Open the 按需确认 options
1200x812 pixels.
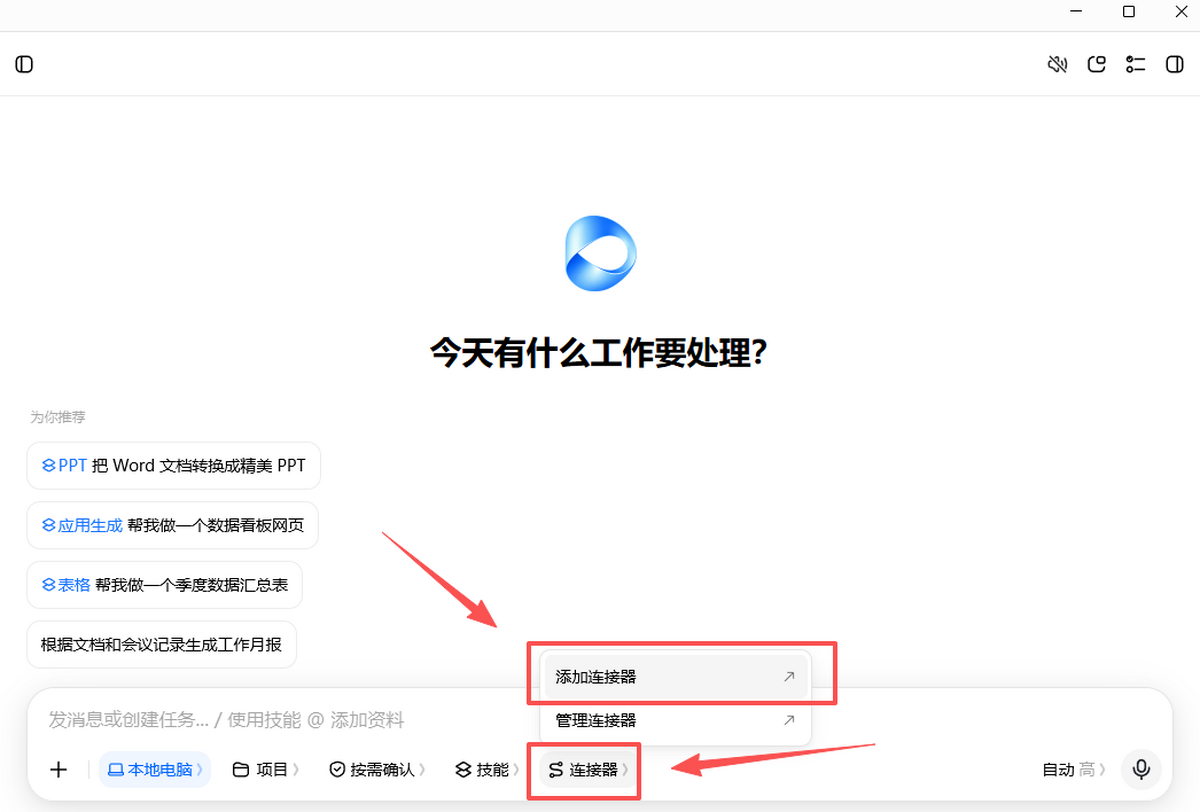point(378,769)
